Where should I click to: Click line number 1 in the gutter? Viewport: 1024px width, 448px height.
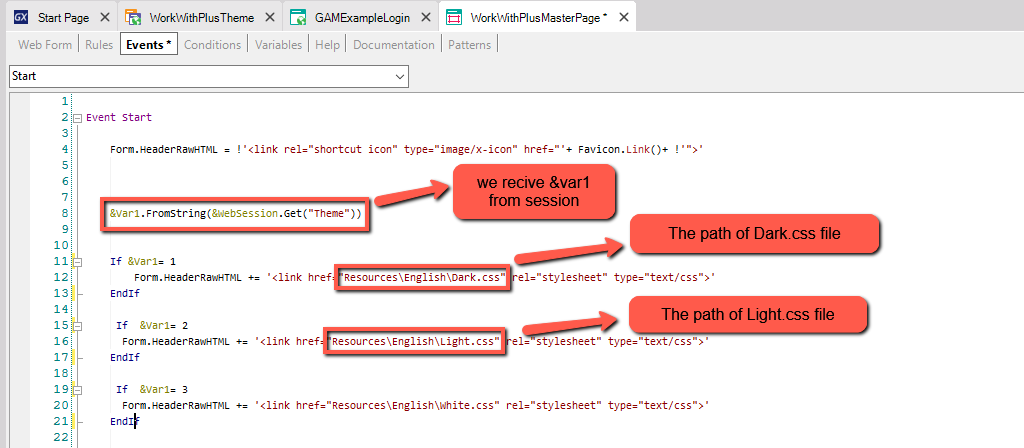tap(65, 101)
